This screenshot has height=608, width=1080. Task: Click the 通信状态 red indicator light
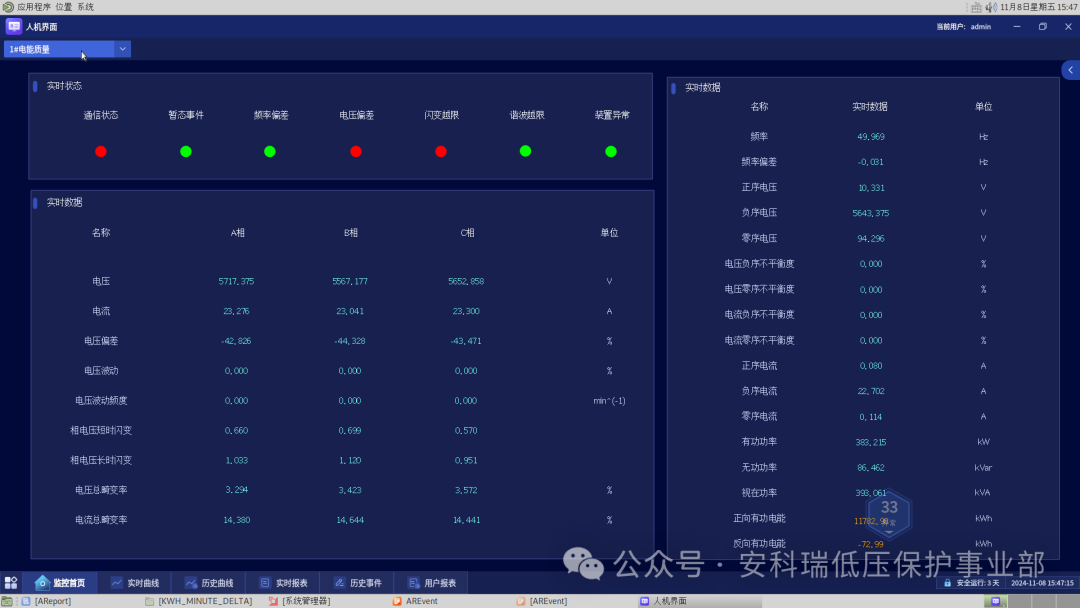point(101,151)
